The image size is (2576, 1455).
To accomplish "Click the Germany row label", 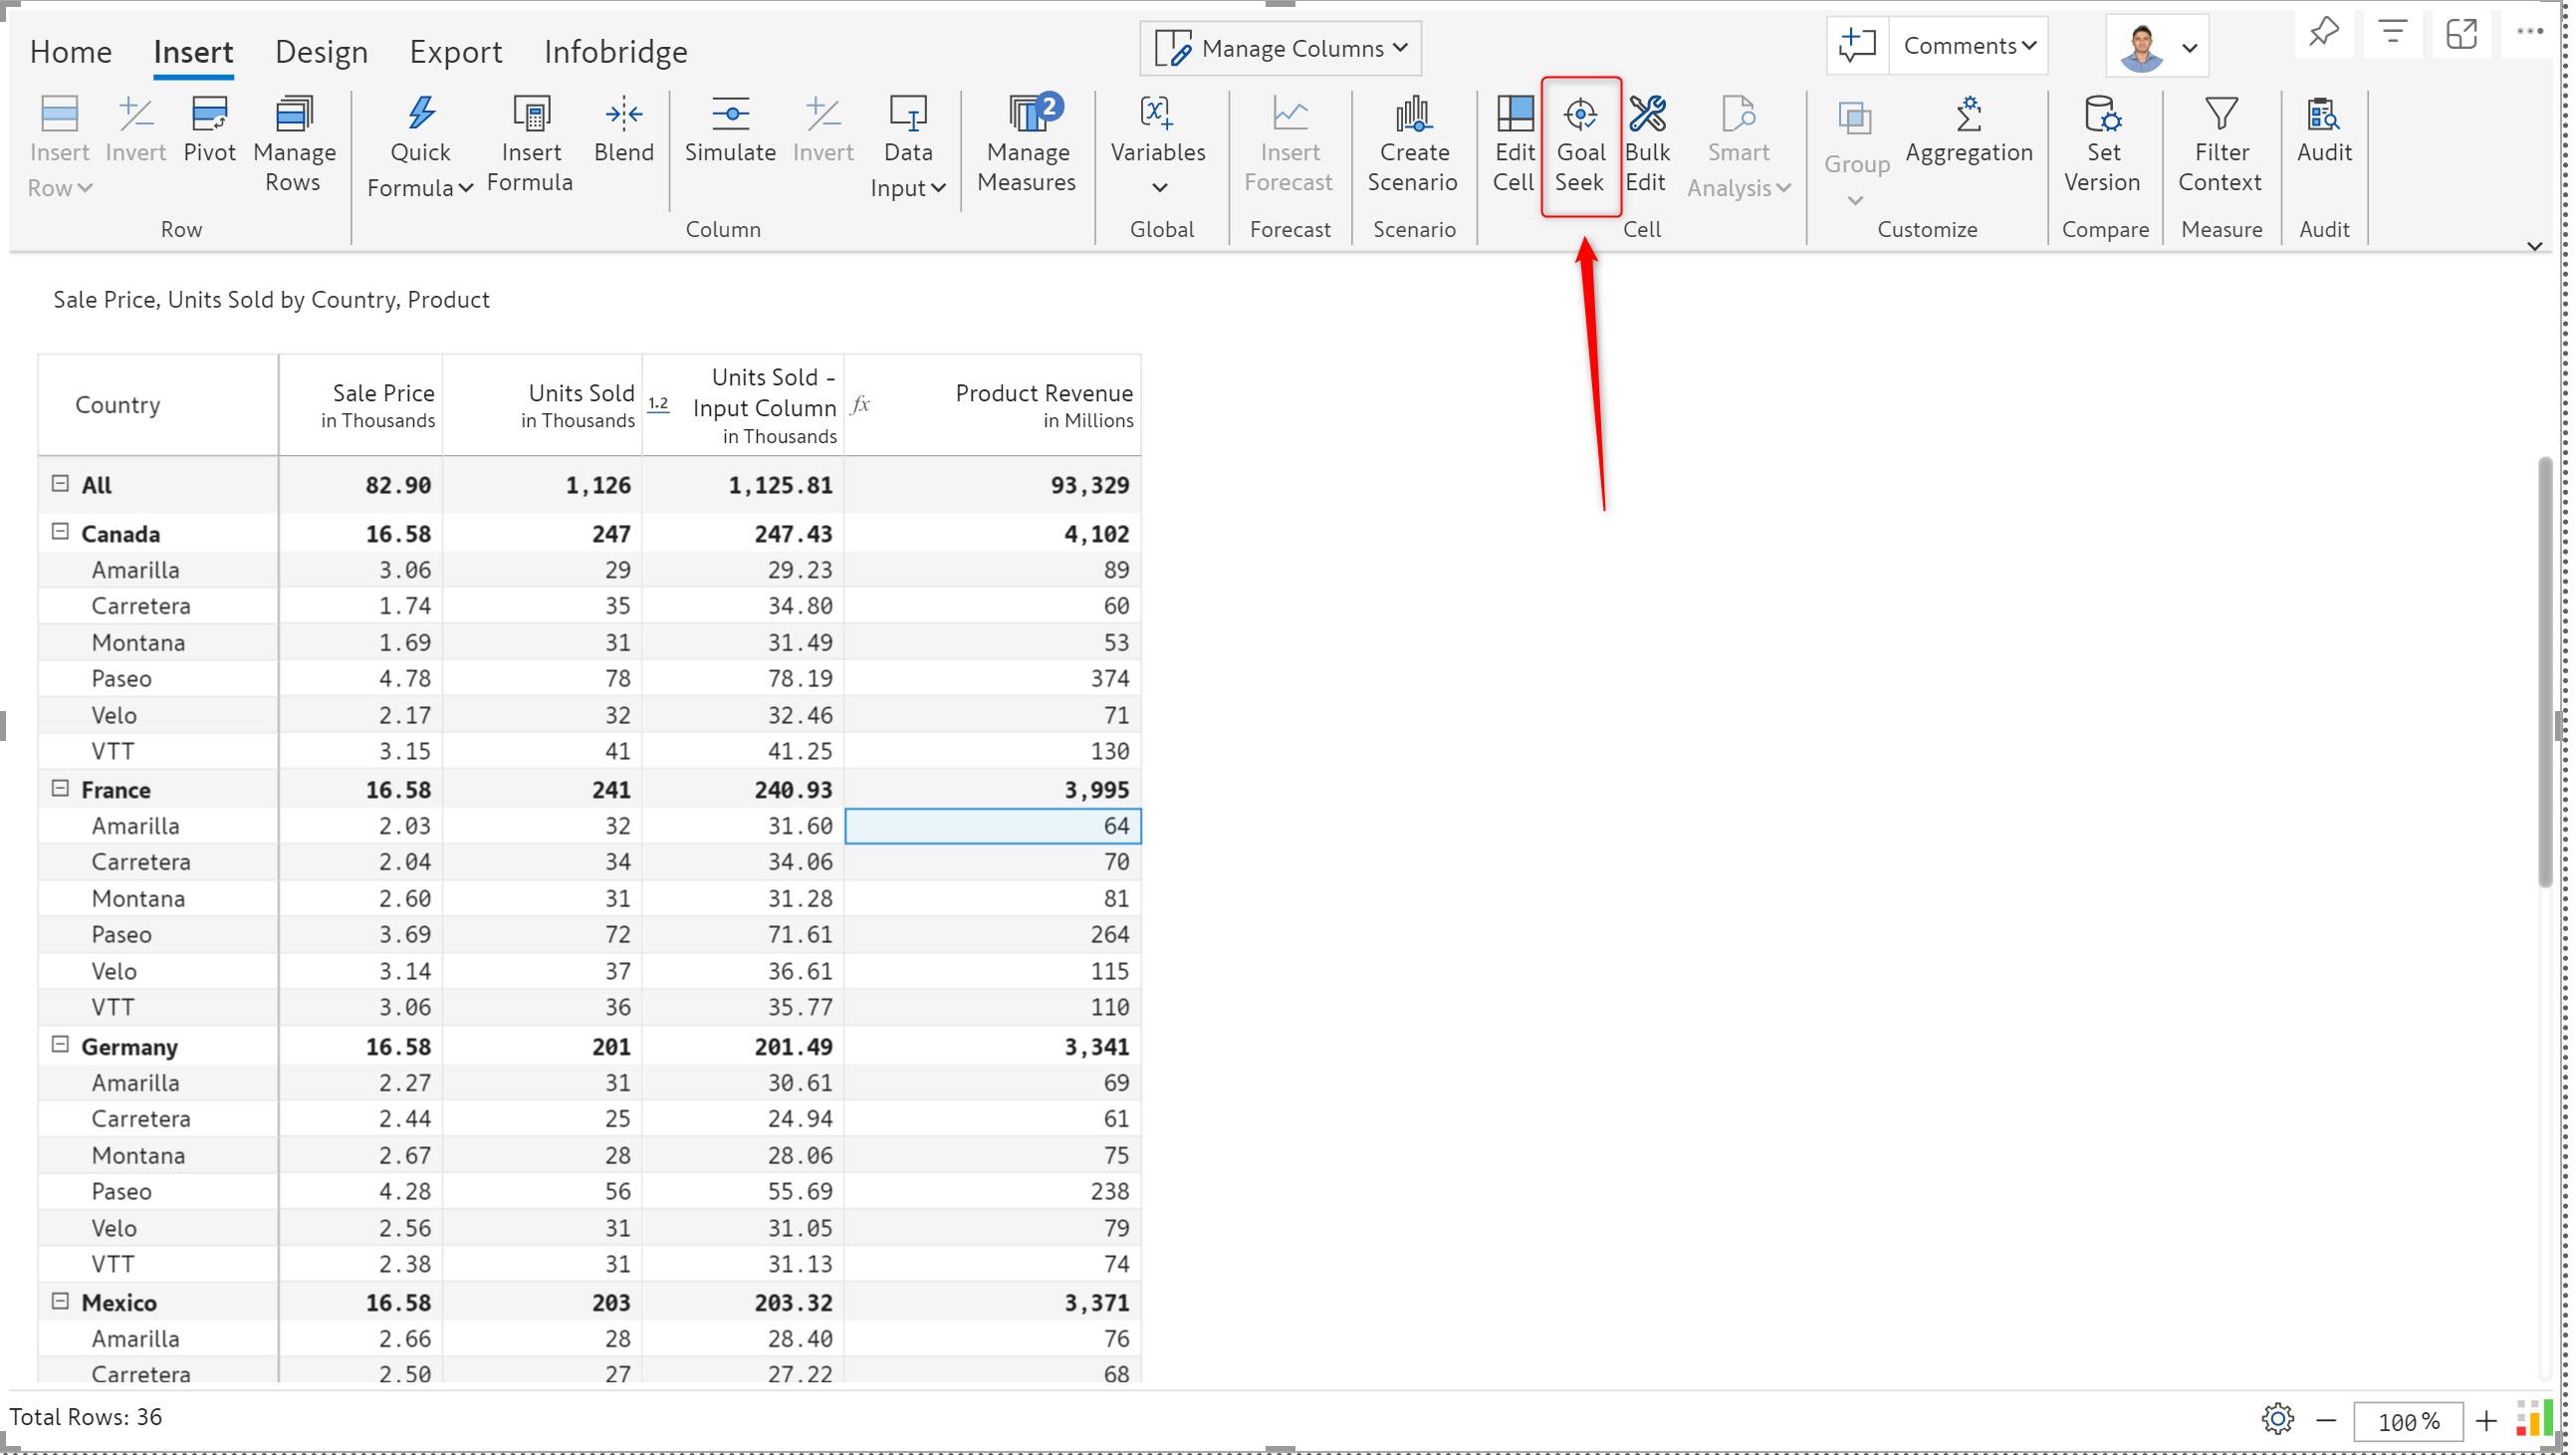I will pyautogui.click(x=129, y=1047).
